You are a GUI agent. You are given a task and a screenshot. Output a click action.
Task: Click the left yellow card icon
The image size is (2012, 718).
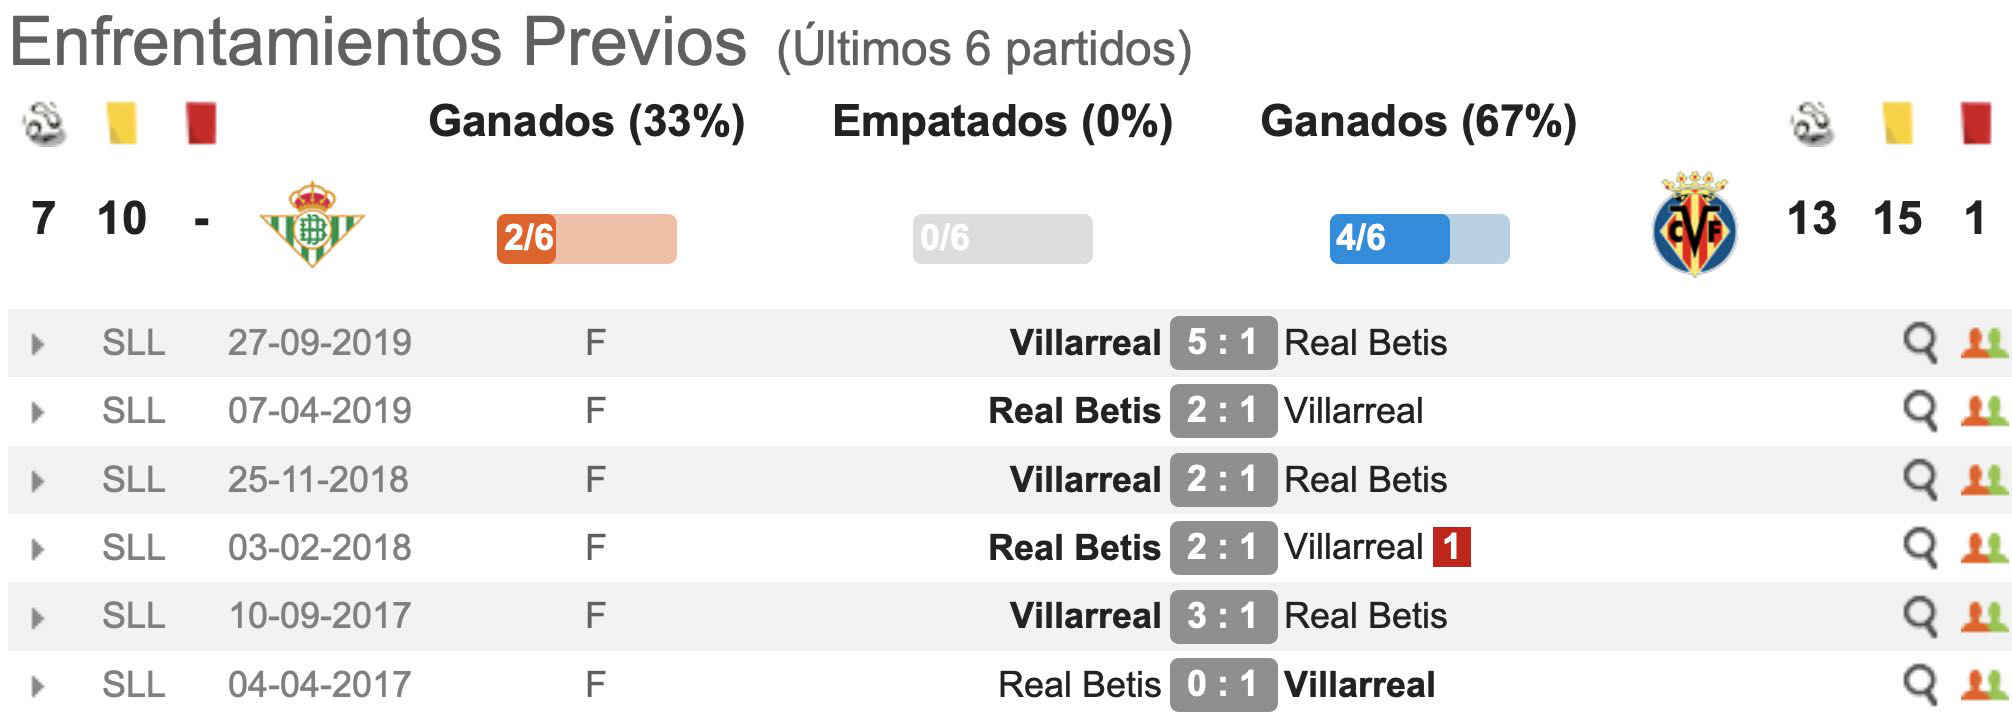(122, 124)
